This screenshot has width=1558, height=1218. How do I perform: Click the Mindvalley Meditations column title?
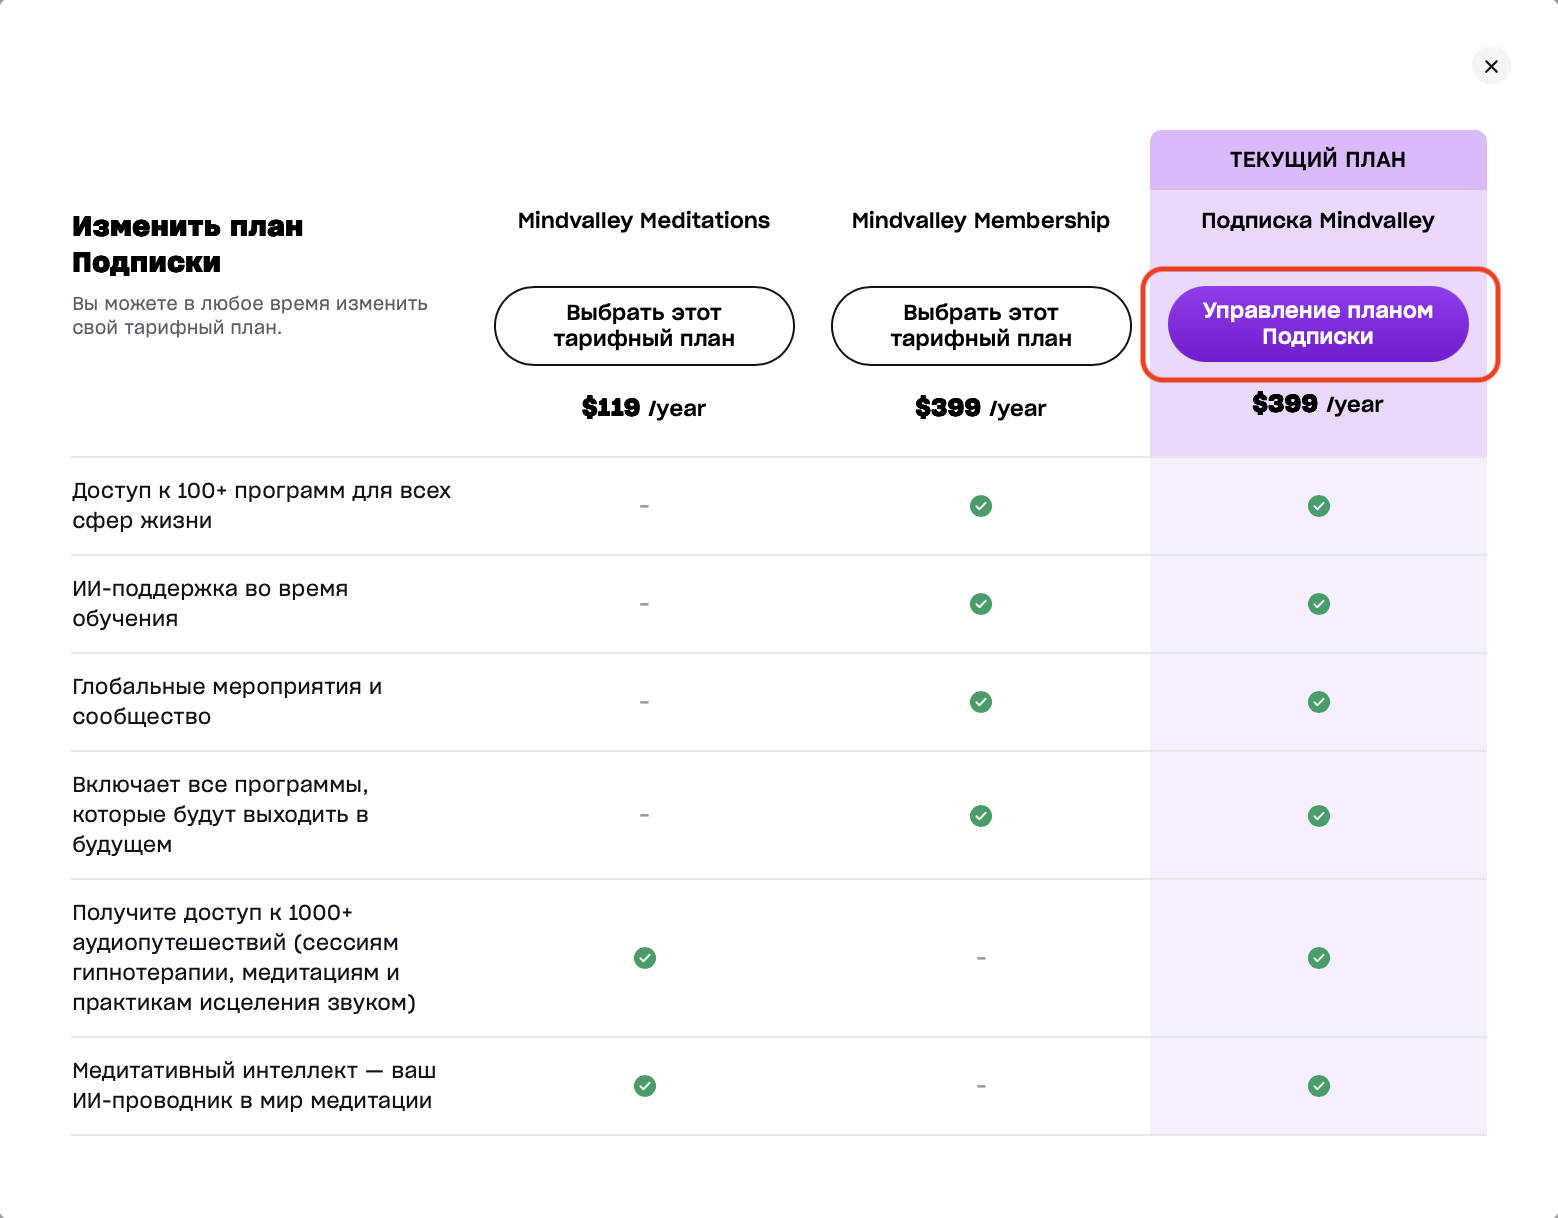pos(644,221)
